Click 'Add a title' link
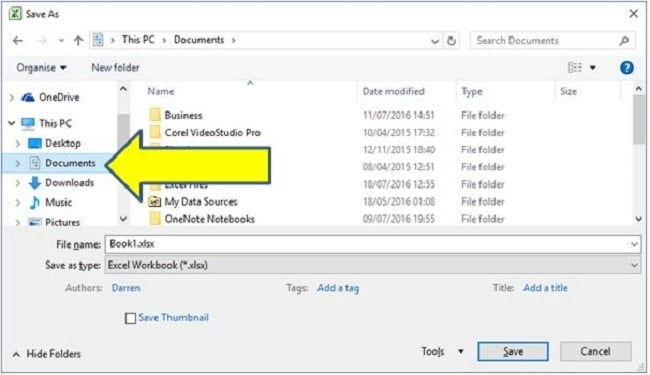This screenshot has width=650, height=375. [x=545, y=288]
